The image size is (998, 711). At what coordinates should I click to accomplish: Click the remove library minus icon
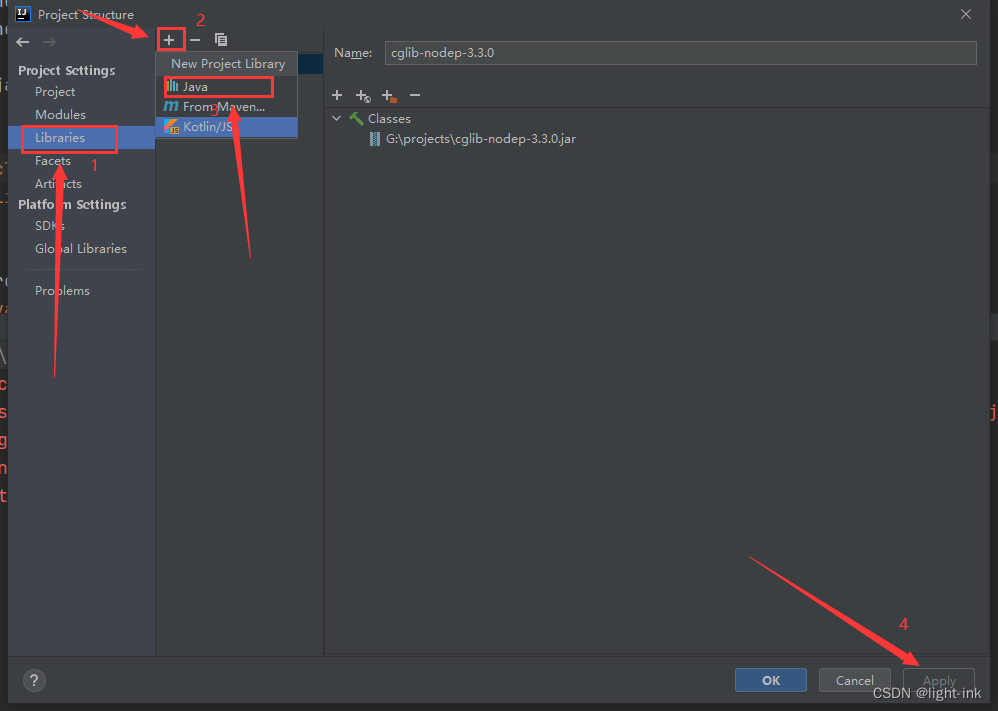[195, 40]
